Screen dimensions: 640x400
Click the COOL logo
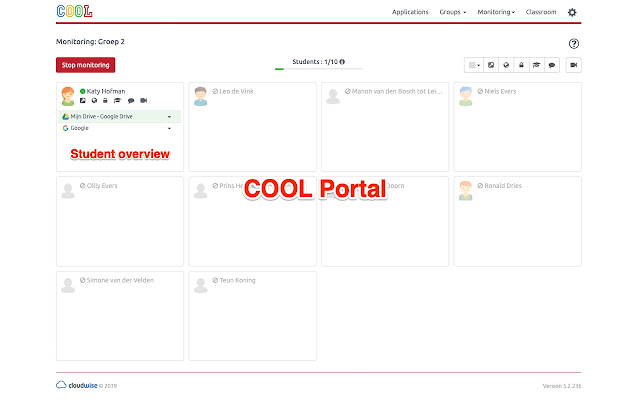74,11
